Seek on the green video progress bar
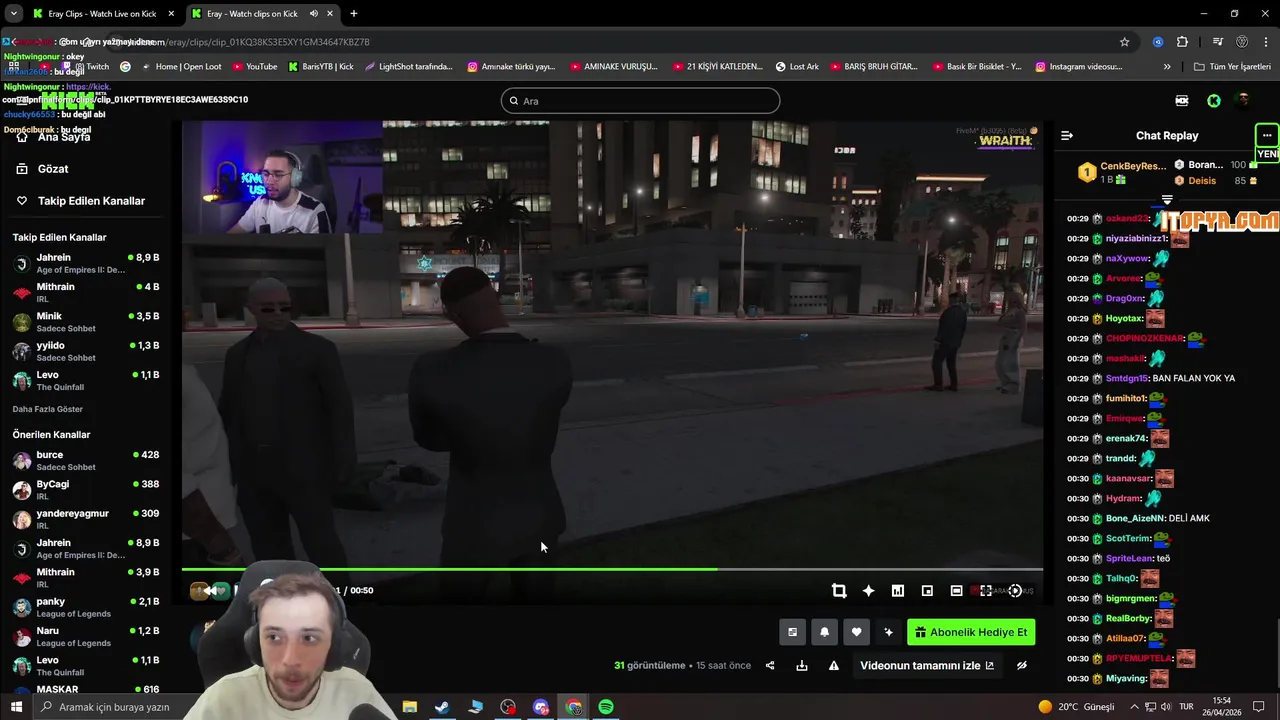Viewport: 1280px width, 720px height. (612, 569)
